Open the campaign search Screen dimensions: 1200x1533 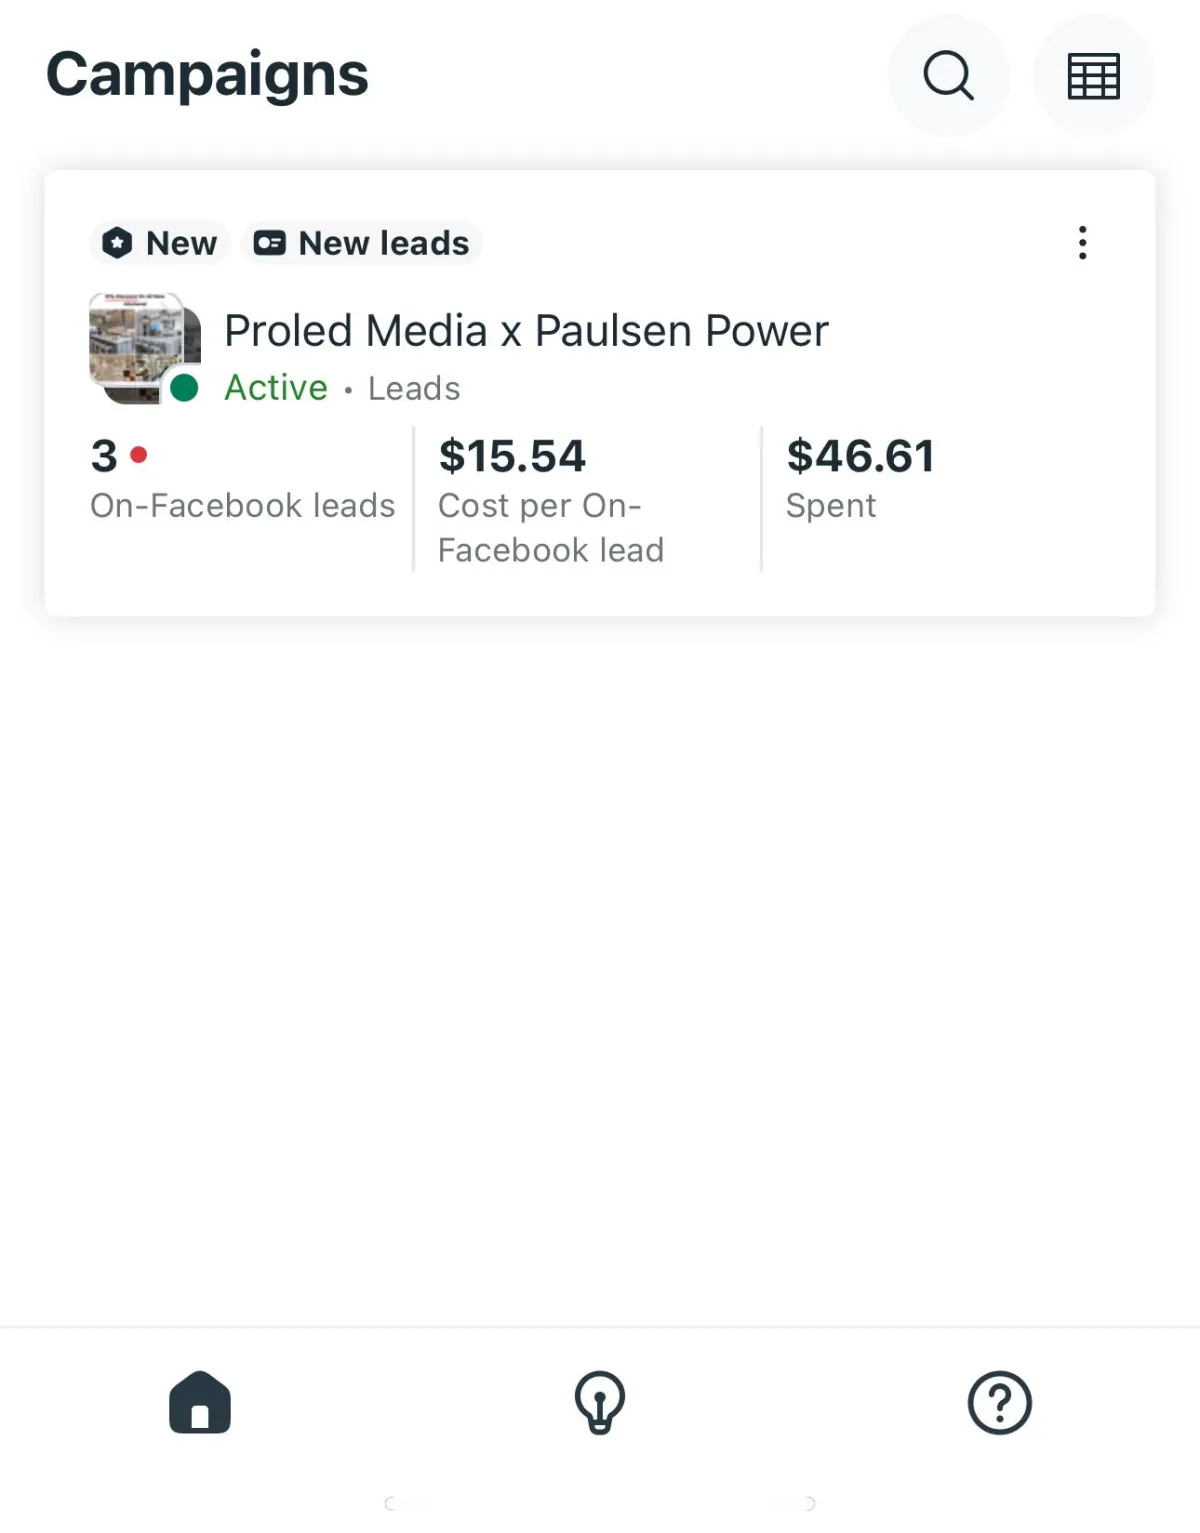click(x=948, y=76)
